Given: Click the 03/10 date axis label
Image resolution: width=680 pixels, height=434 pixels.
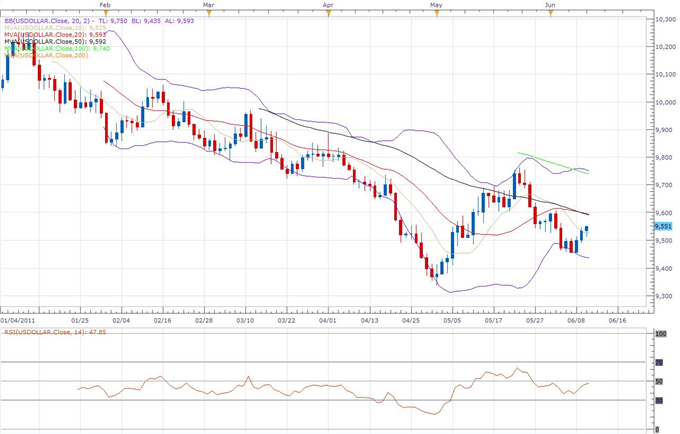Looking at the screenshot, I should click(245, 320).
